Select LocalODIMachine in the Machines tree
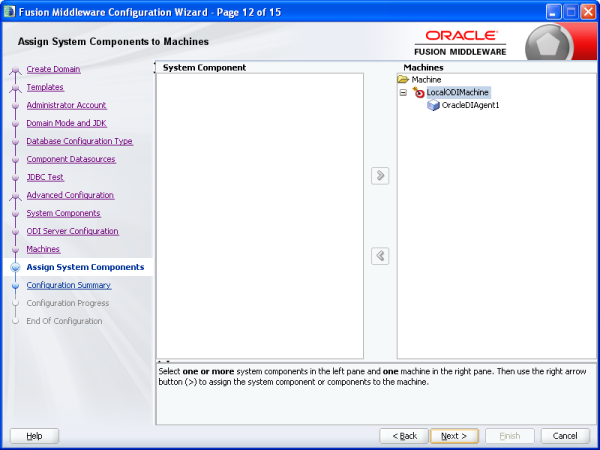Screen dimensions: 600x450 point(457,92)
